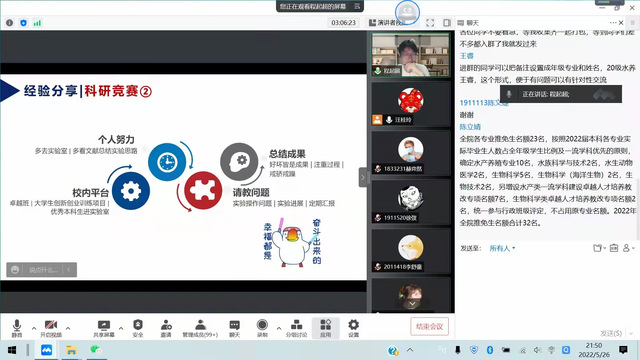This screenshot has height=360, width=640.
Task: Click the fullscreen icon in top bar
Action: 430,23
